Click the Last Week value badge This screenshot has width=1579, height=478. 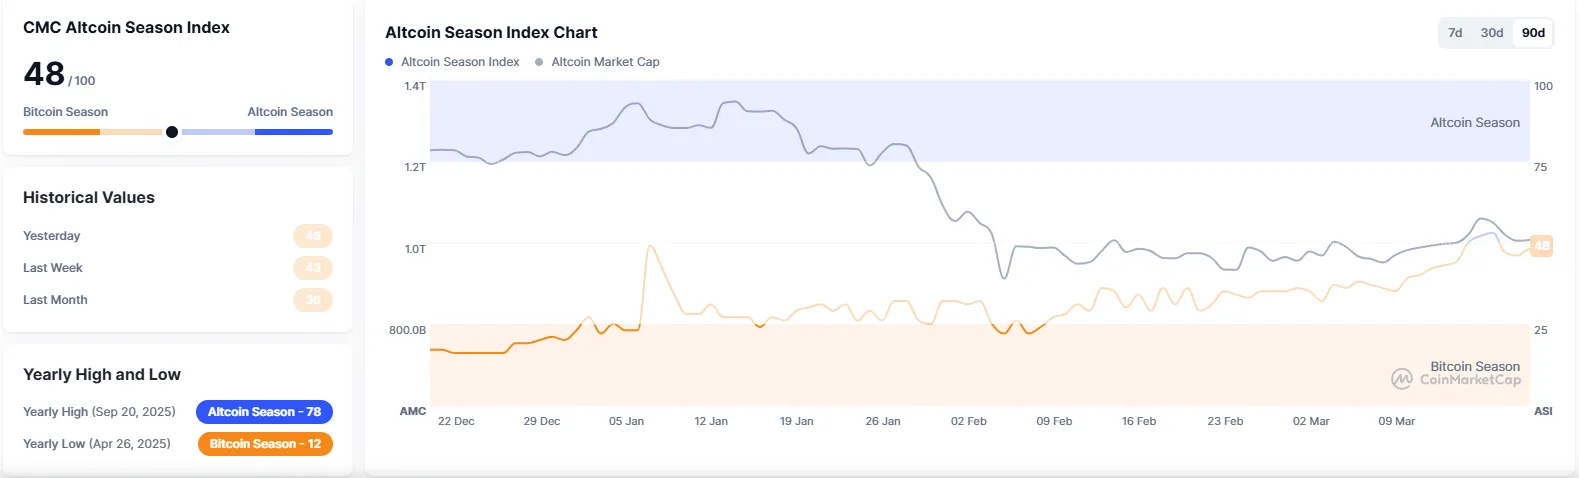313,268
